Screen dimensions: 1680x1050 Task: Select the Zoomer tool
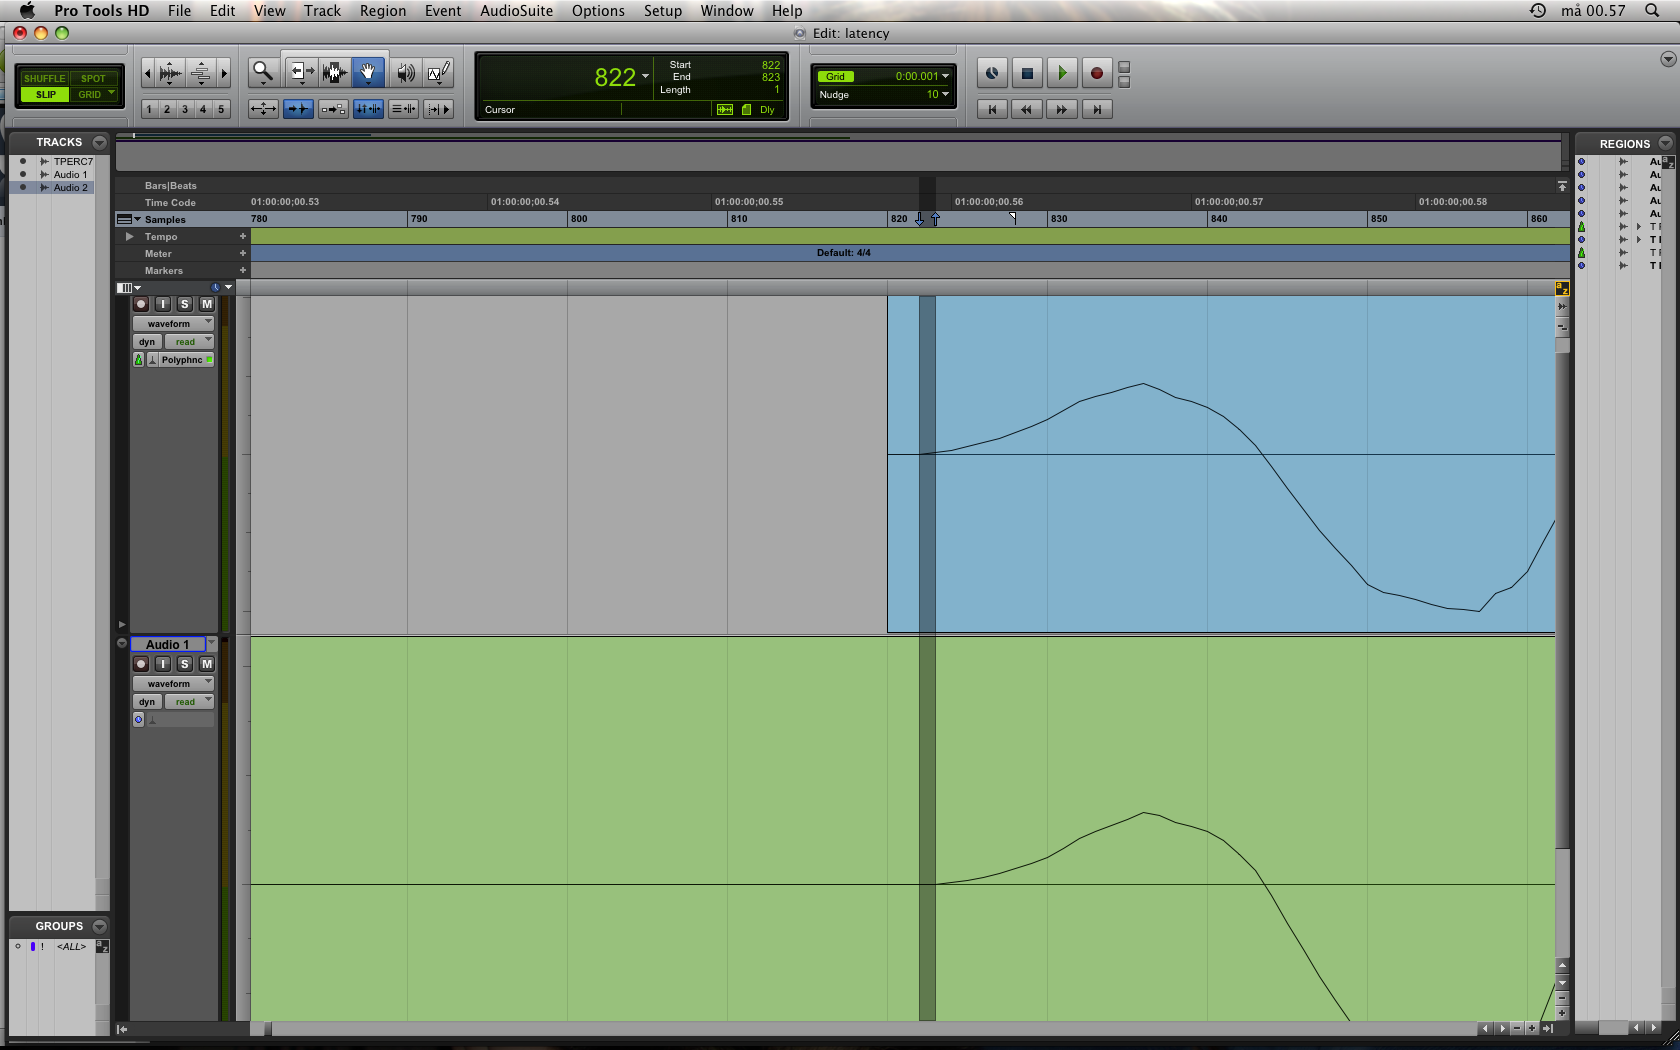pyautogui.click(x=263, y=72)
